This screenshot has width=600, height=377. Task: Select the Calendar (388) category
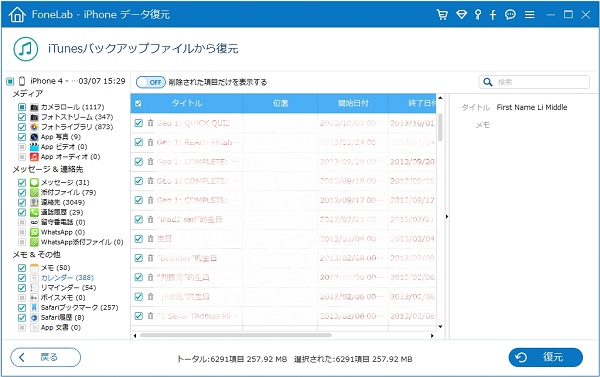tap(67, 278)
